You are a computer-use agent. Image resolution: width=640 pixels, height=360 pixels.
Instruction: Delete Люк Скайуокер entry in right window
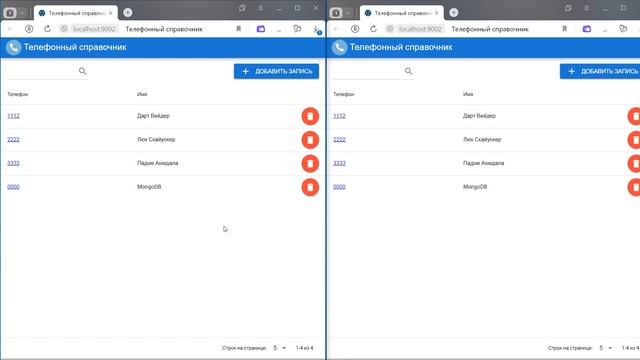[x=634, y=140]
